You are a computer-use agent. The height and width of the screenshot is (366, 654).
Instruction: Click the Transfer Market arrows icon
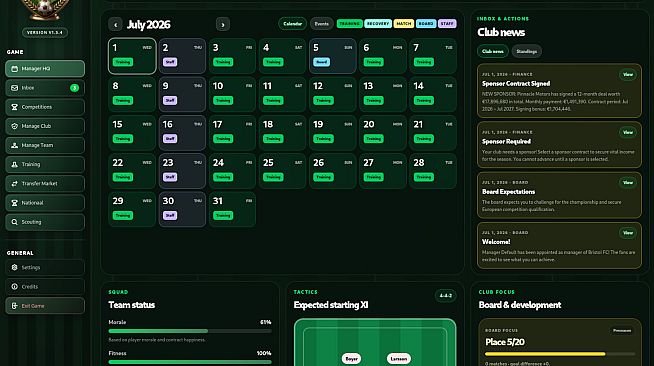[15, 184]
